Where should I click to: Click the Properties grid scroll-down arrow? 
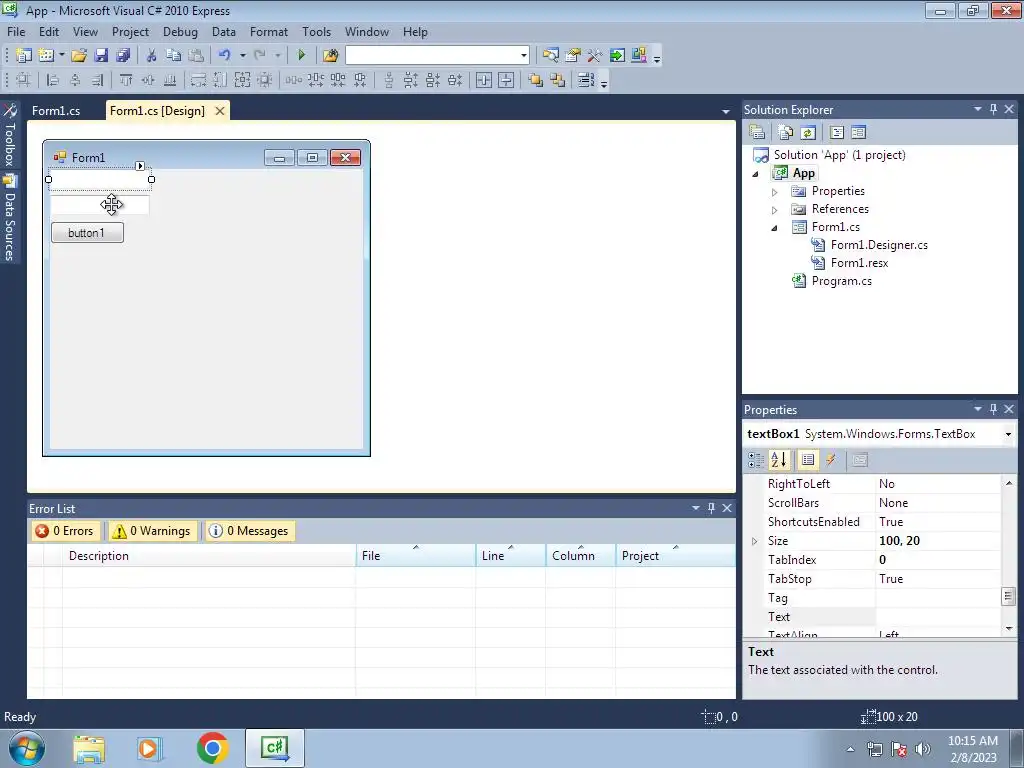tap(1008, 628)
